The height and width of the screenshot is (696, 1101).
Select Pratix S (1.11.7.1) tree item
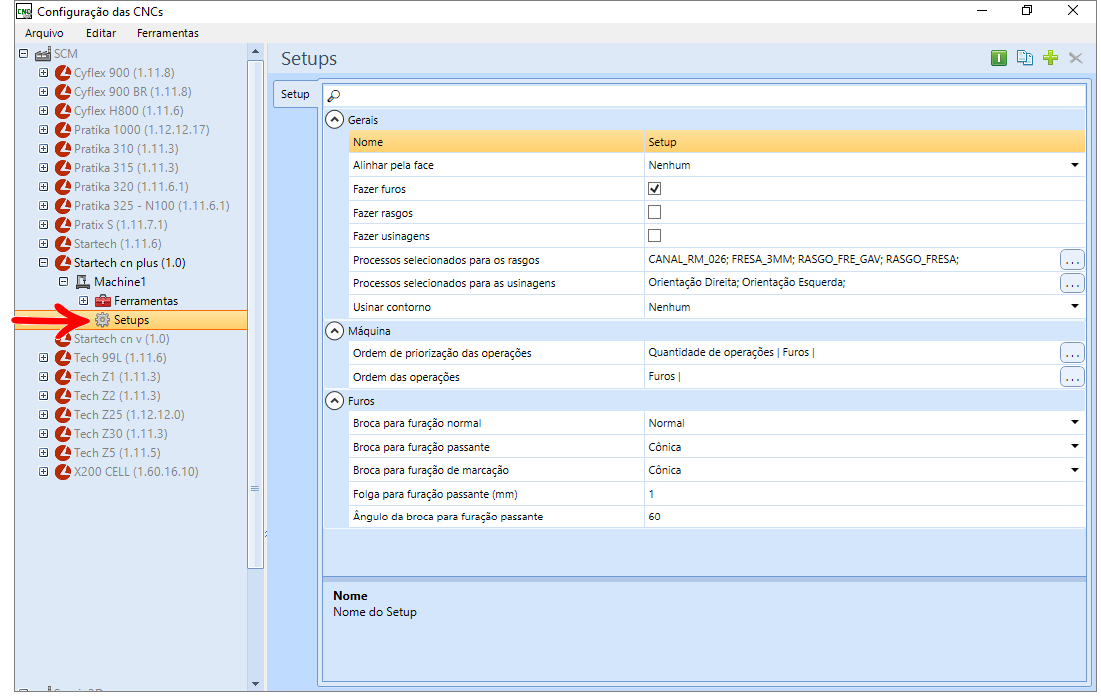click(x=121, y=225)
